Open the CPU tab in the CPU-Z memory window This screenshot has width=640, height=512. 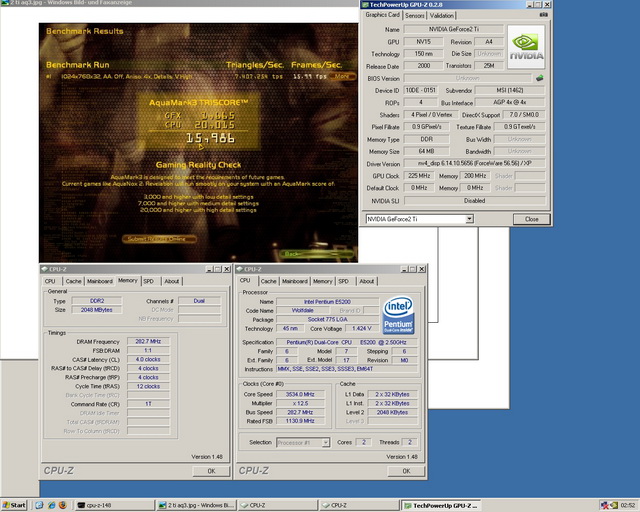[x=50, y=281]
